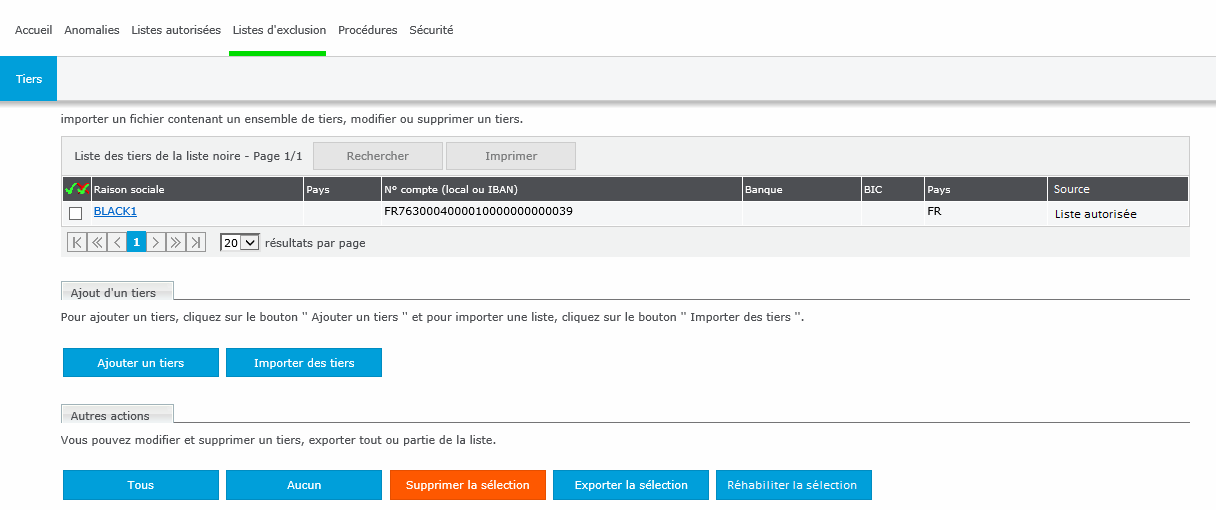Click the green select-all checkmark icon
The width and height of the screenshot is (1216, 510).
point(70,189)
